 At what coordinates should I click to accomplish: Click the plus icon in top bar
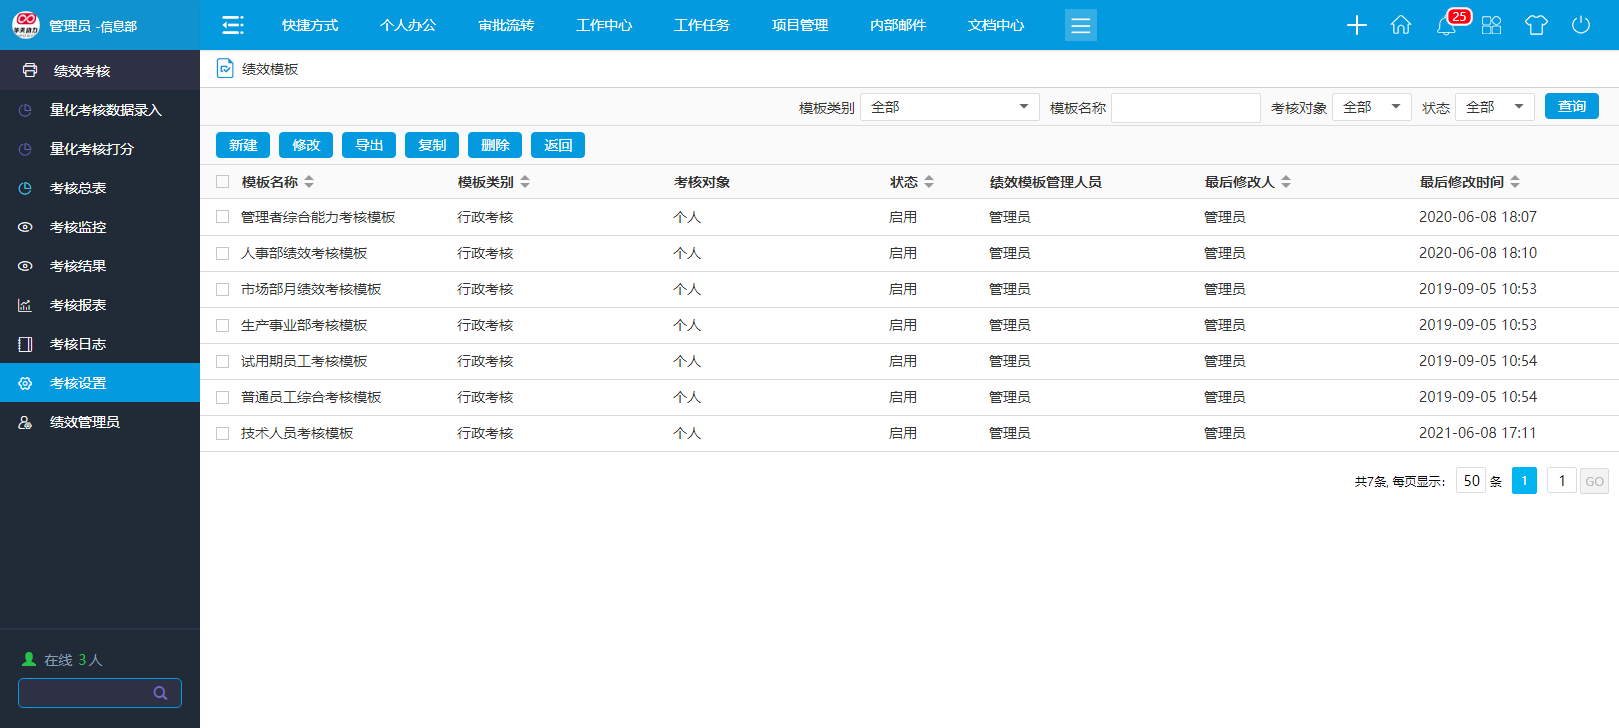[x=1356, y=25]
